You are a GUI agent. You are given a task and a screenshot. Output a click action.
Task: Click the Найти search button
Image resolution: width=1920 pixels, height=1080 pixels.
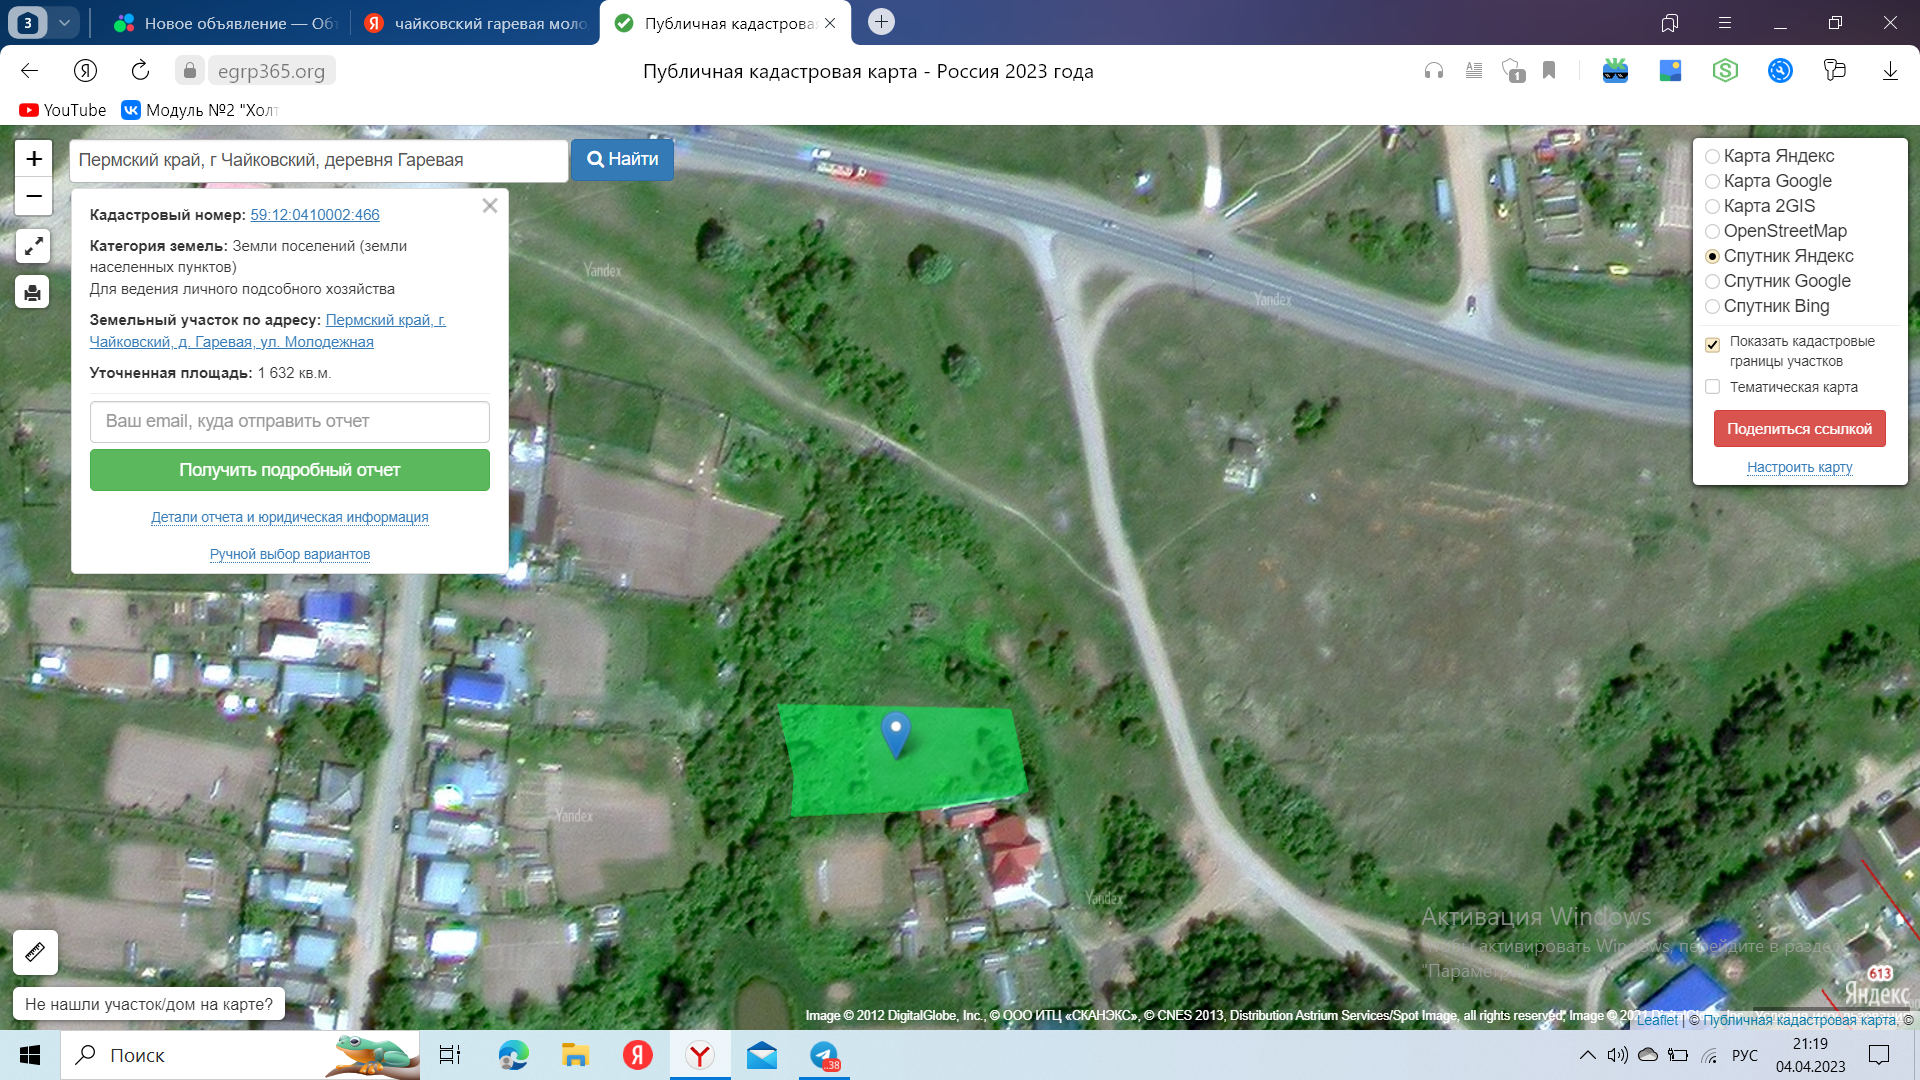pos(622,159)
